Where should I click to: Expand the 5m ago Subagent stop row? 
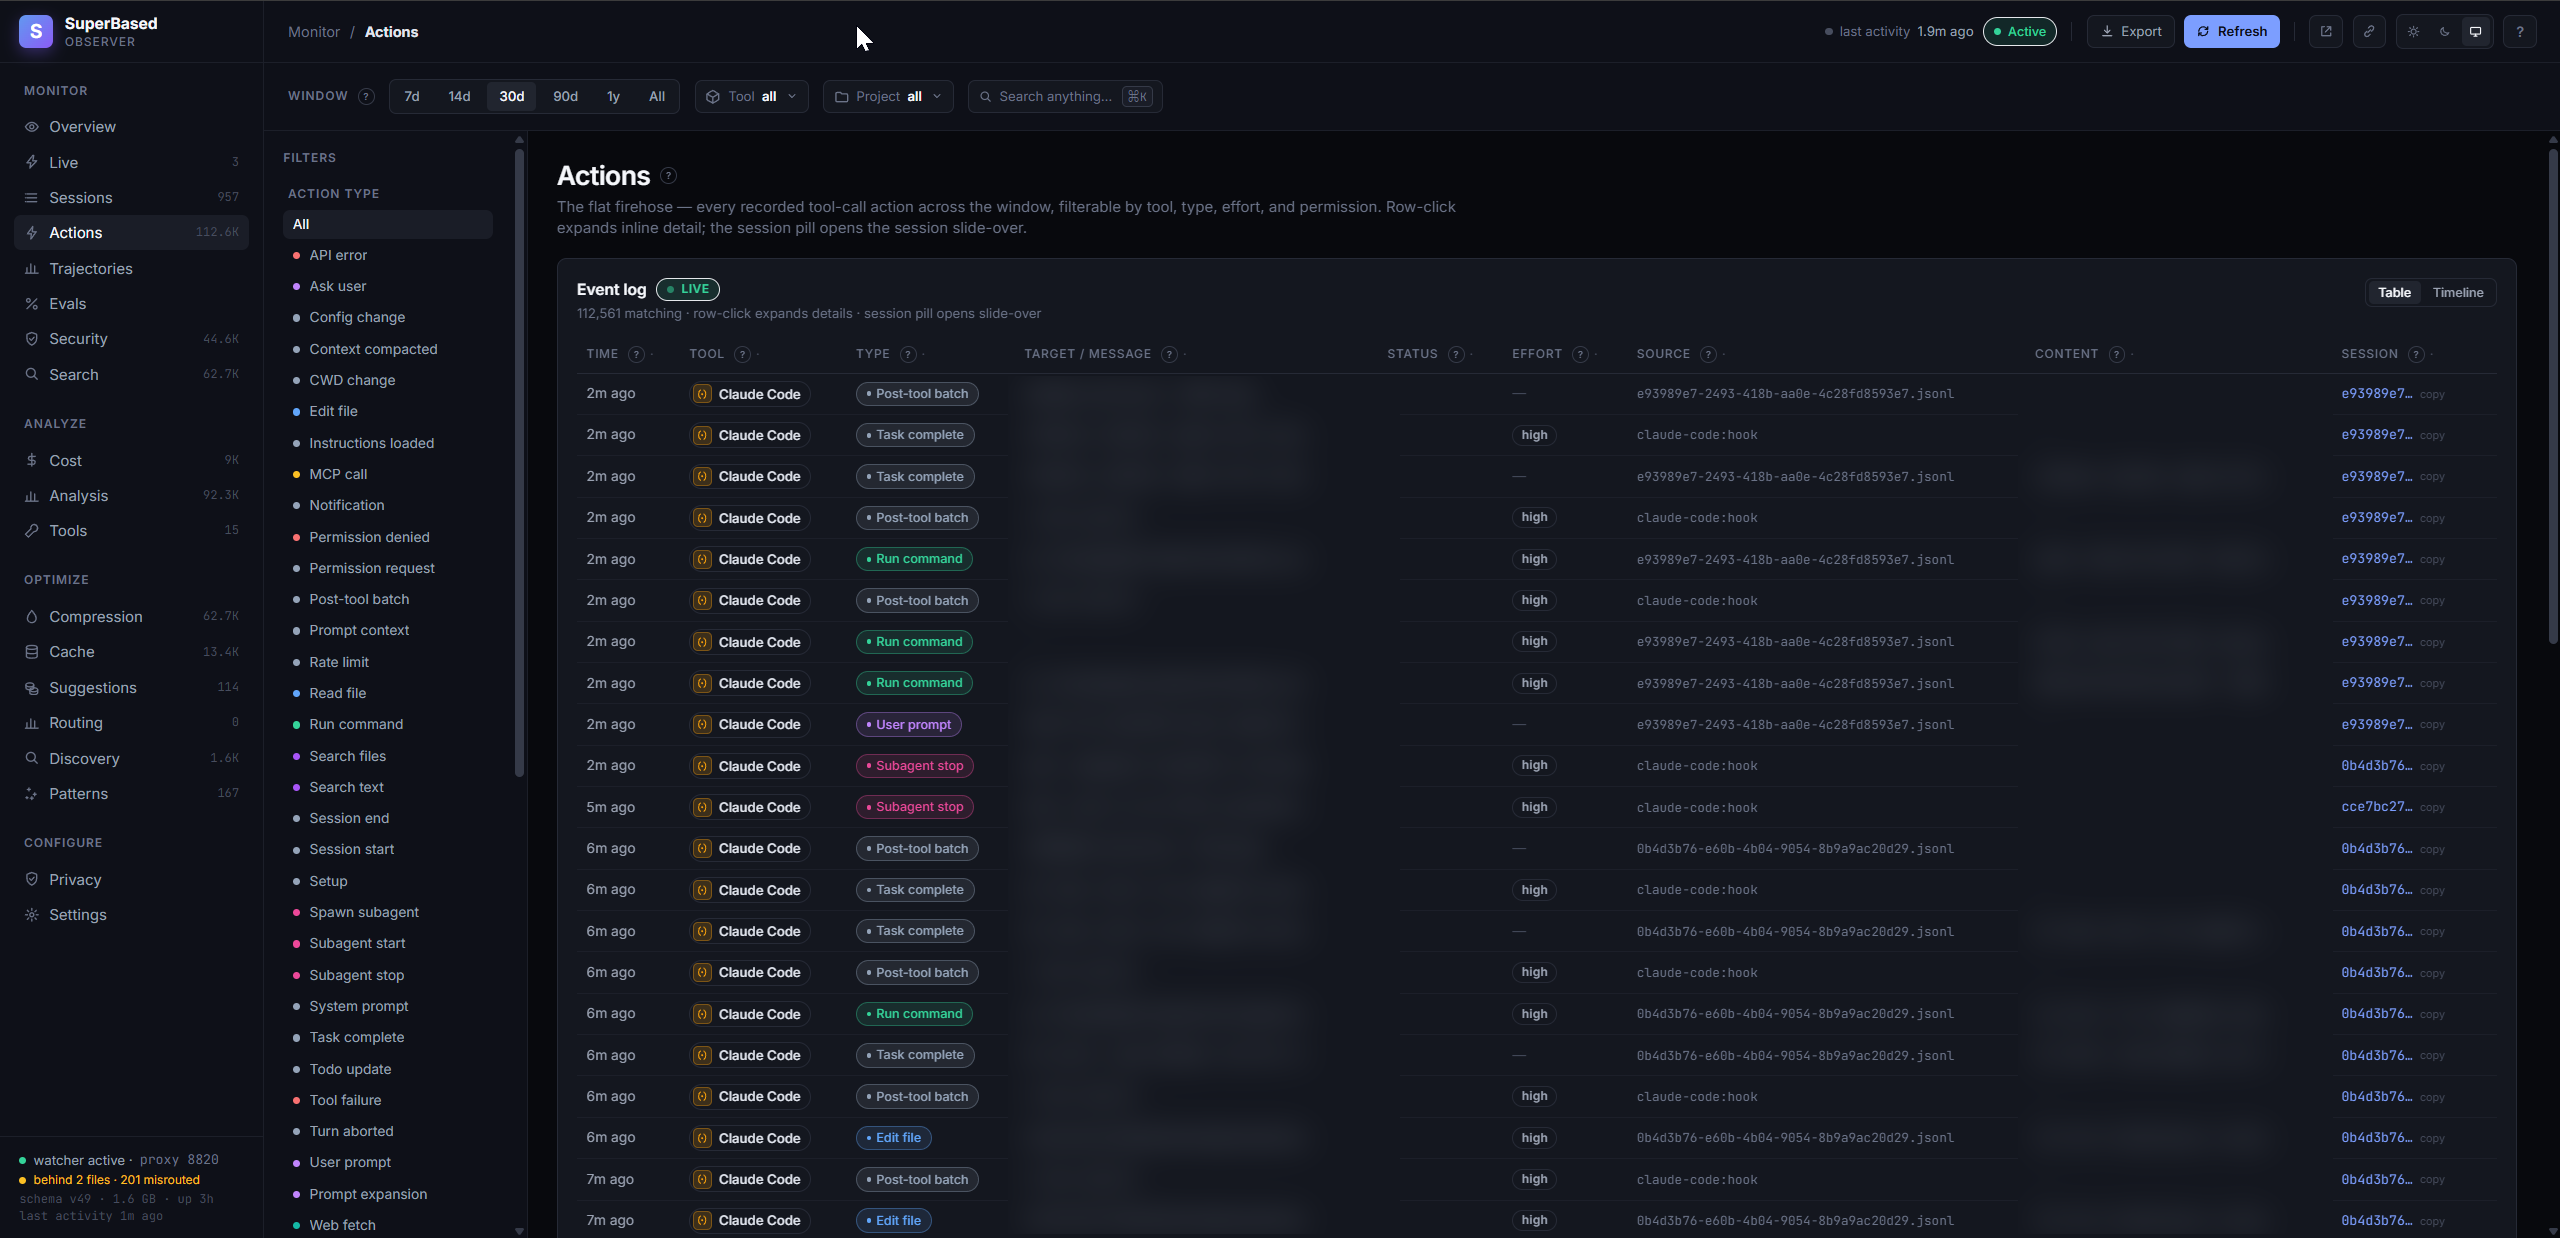1536,807
